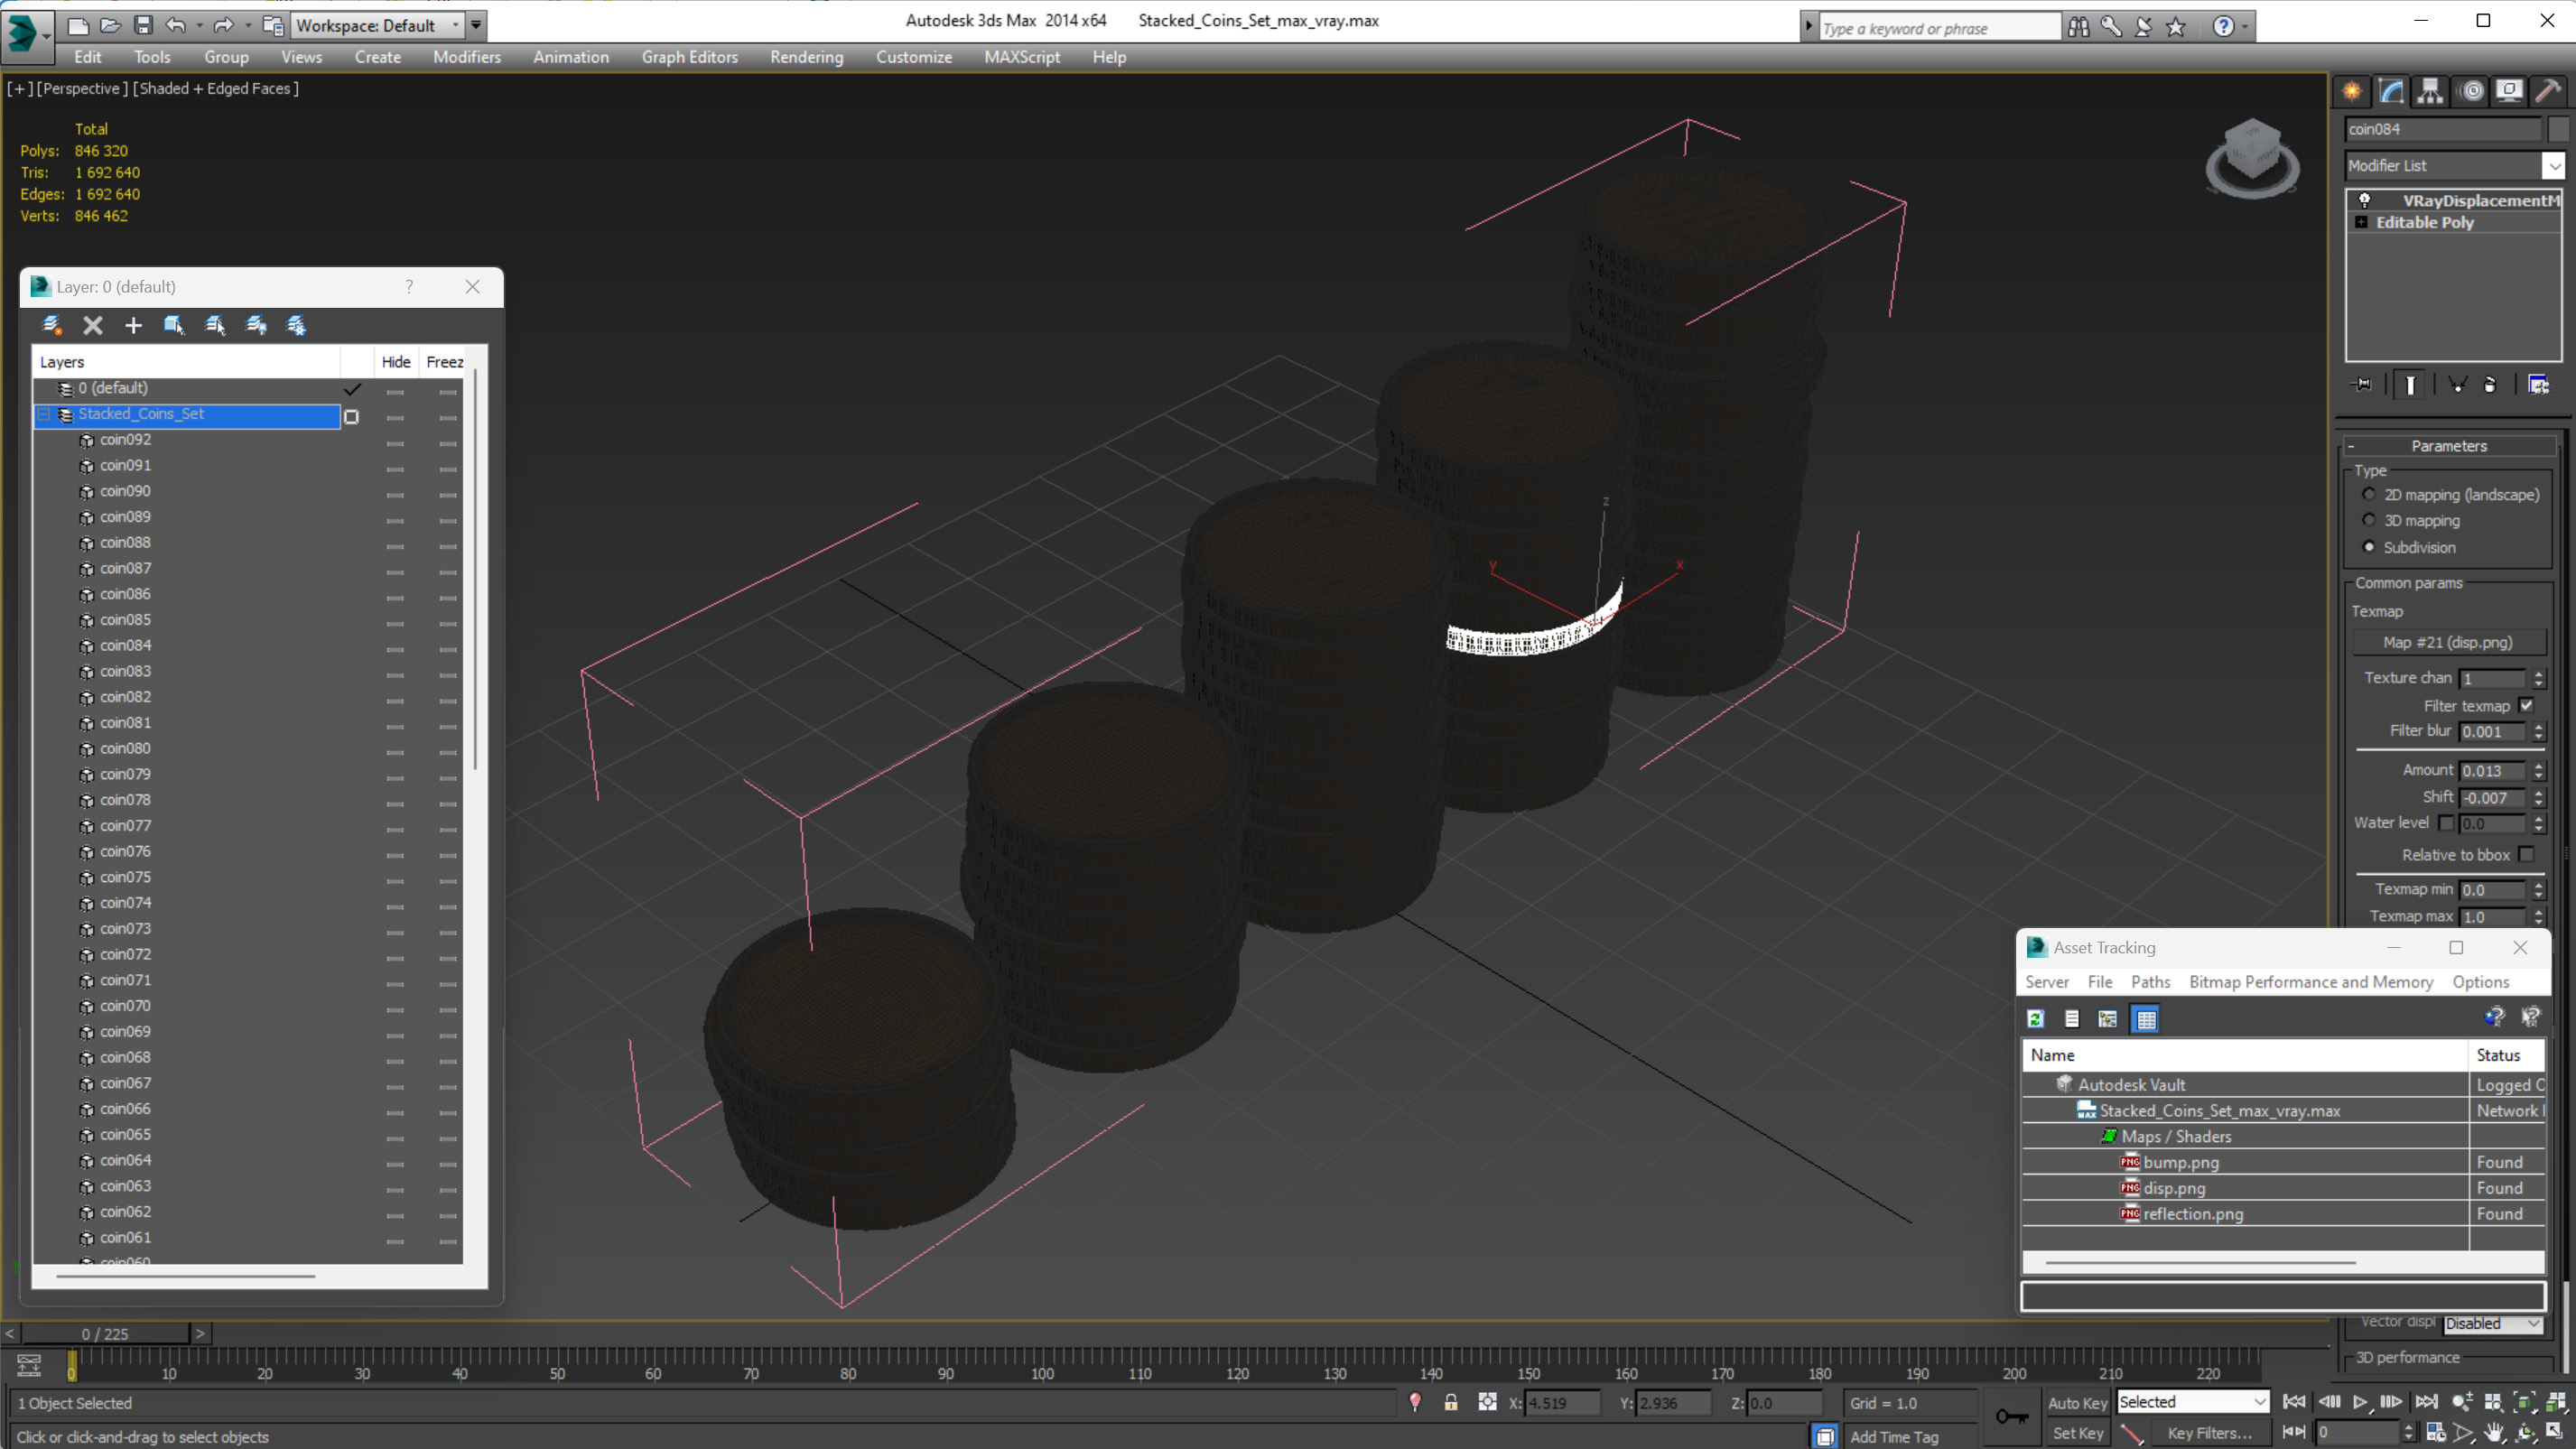Screen dimensions: 2576x1449
Task: Select Subdivision radio button
Action: pos(2368,547)
